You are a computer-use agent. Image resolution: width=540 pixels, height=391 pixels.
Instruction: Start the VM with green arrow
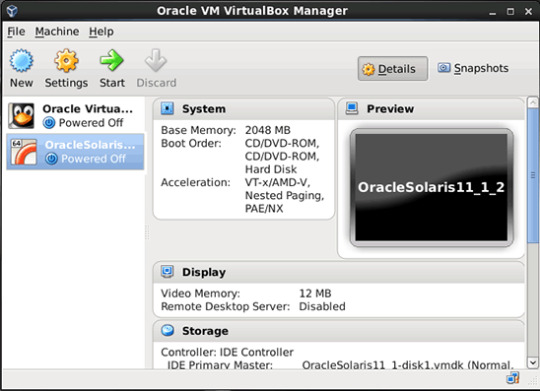(x=112, y=61)
